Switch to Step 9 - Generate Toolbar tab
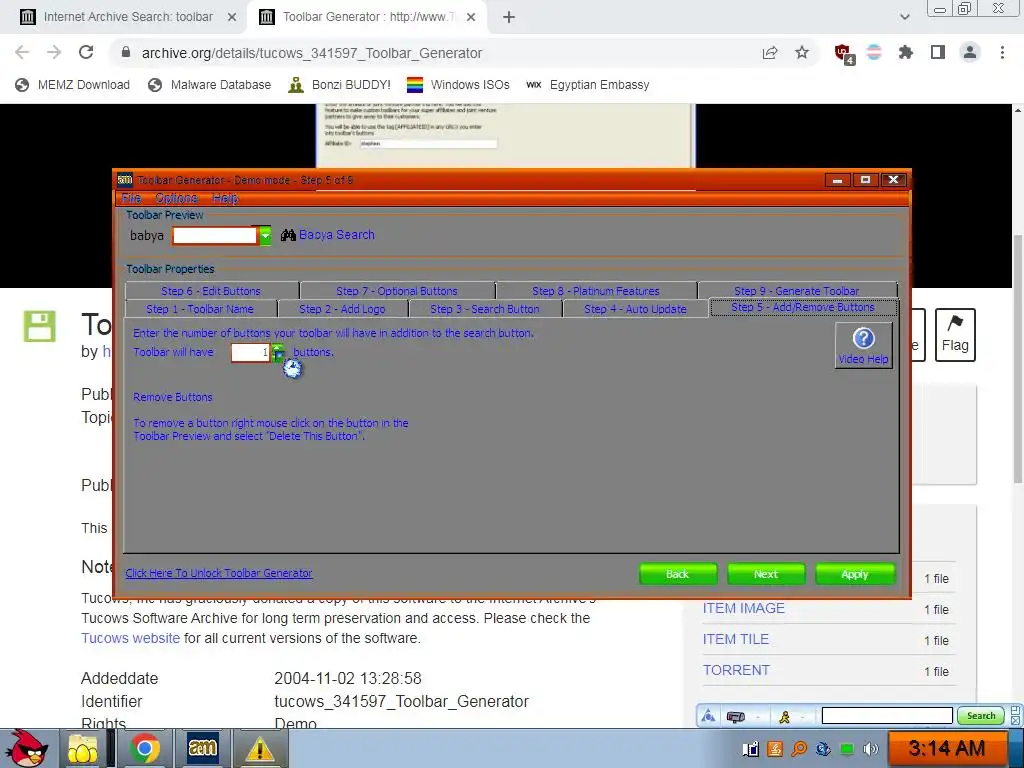 [x=797, y=291]
